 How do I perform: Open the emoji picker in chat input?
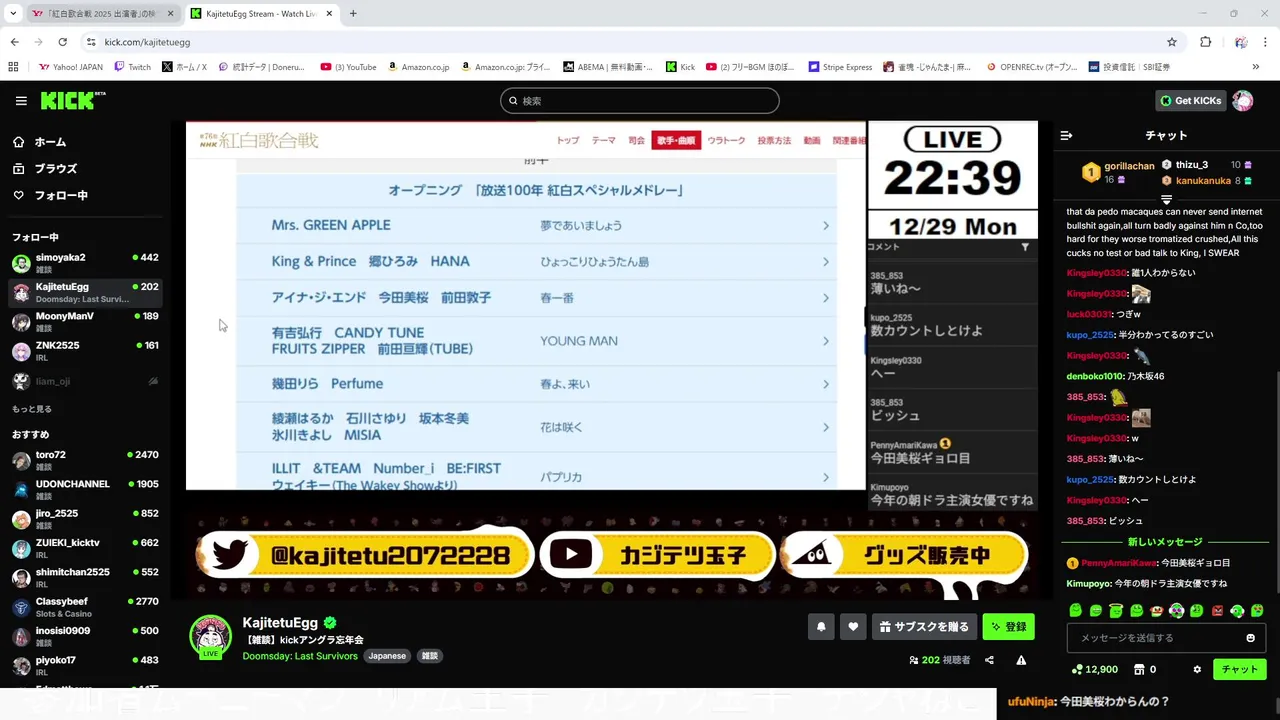pos(1250,638)
